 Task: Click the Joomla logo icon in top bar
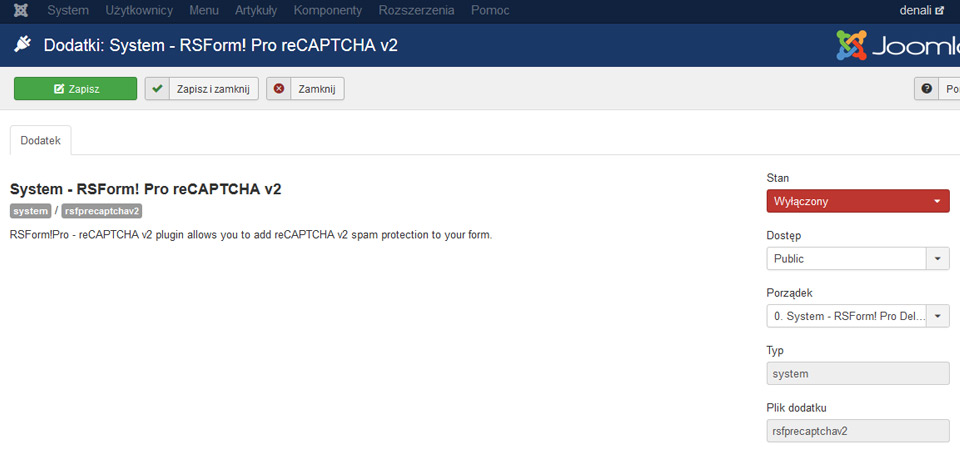coord(20,10)
